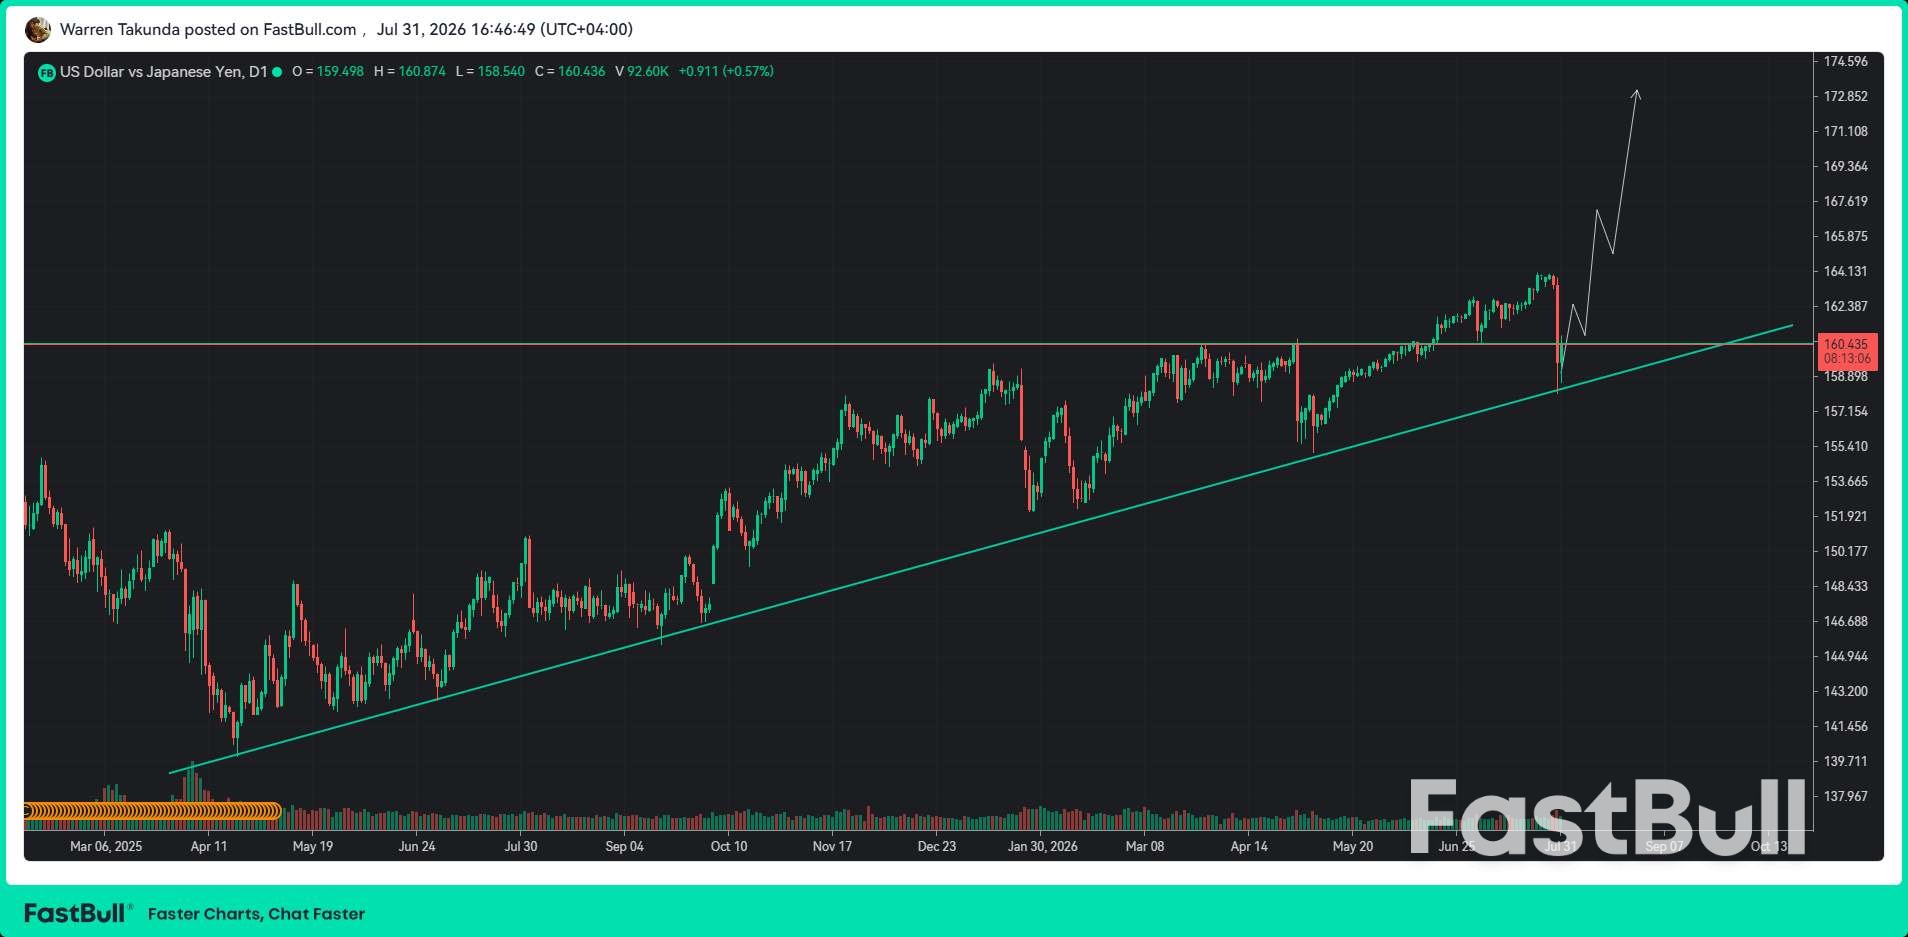Click the date label May 19
Viewport: 1908px width, 937px height.
[x=313, y=847]
